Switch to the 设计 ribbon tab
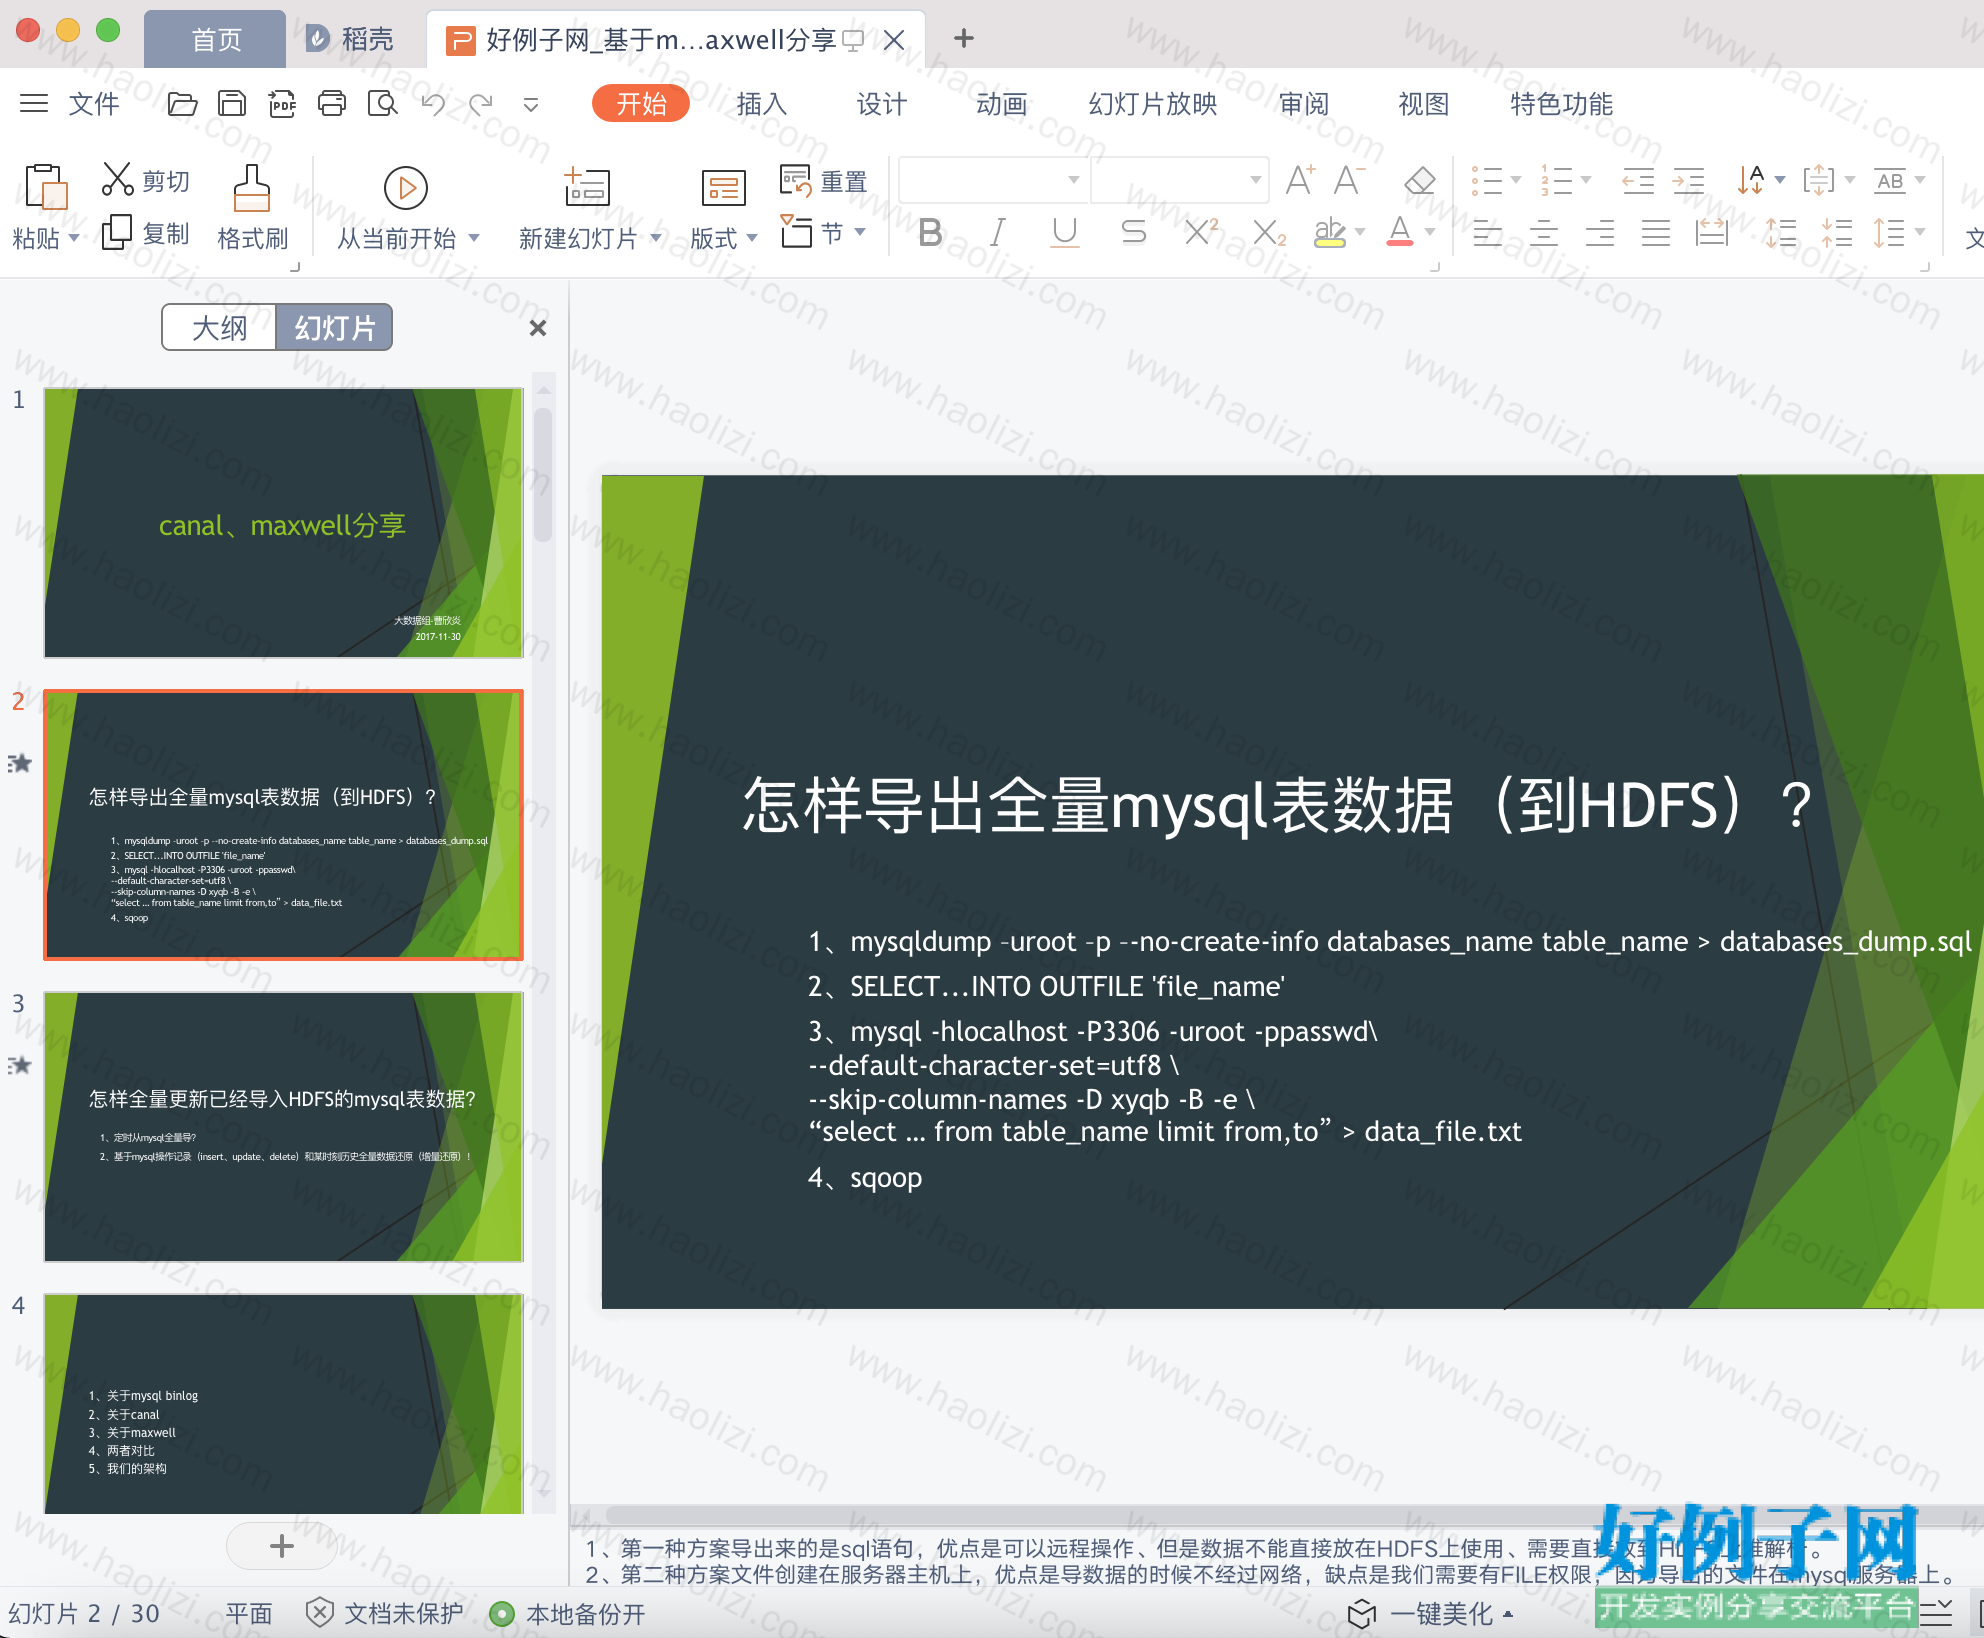This screenshot has height=1638, width=1984. point(881,103)
